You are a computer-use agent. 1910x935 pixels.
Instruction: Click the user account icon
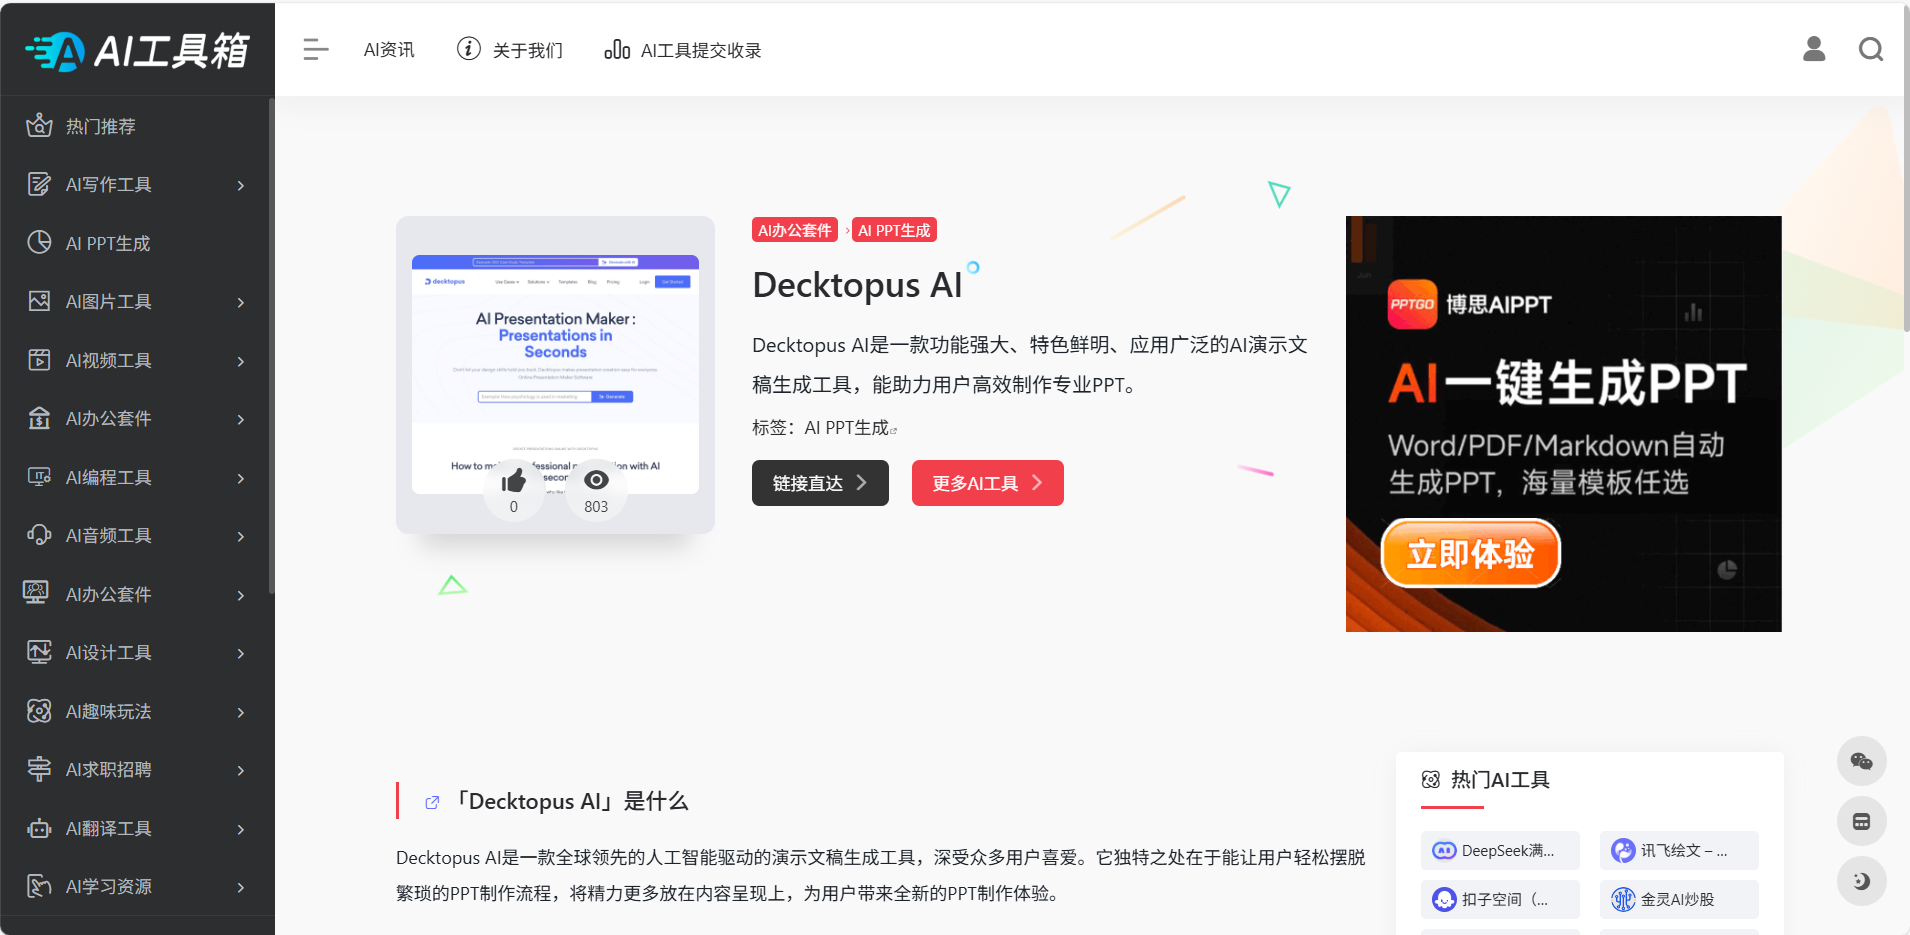click(1814, 49)
